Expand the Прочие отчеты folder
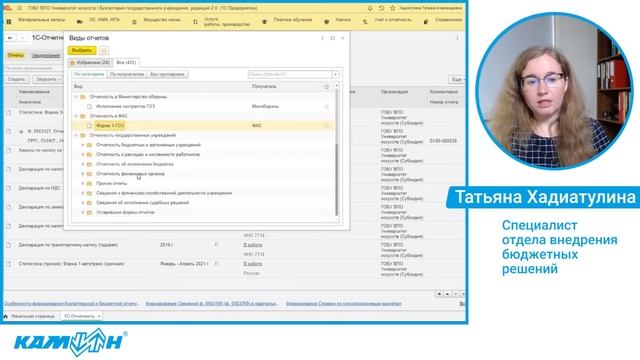This screenshot has width=640, height=360. coord(82,183)
